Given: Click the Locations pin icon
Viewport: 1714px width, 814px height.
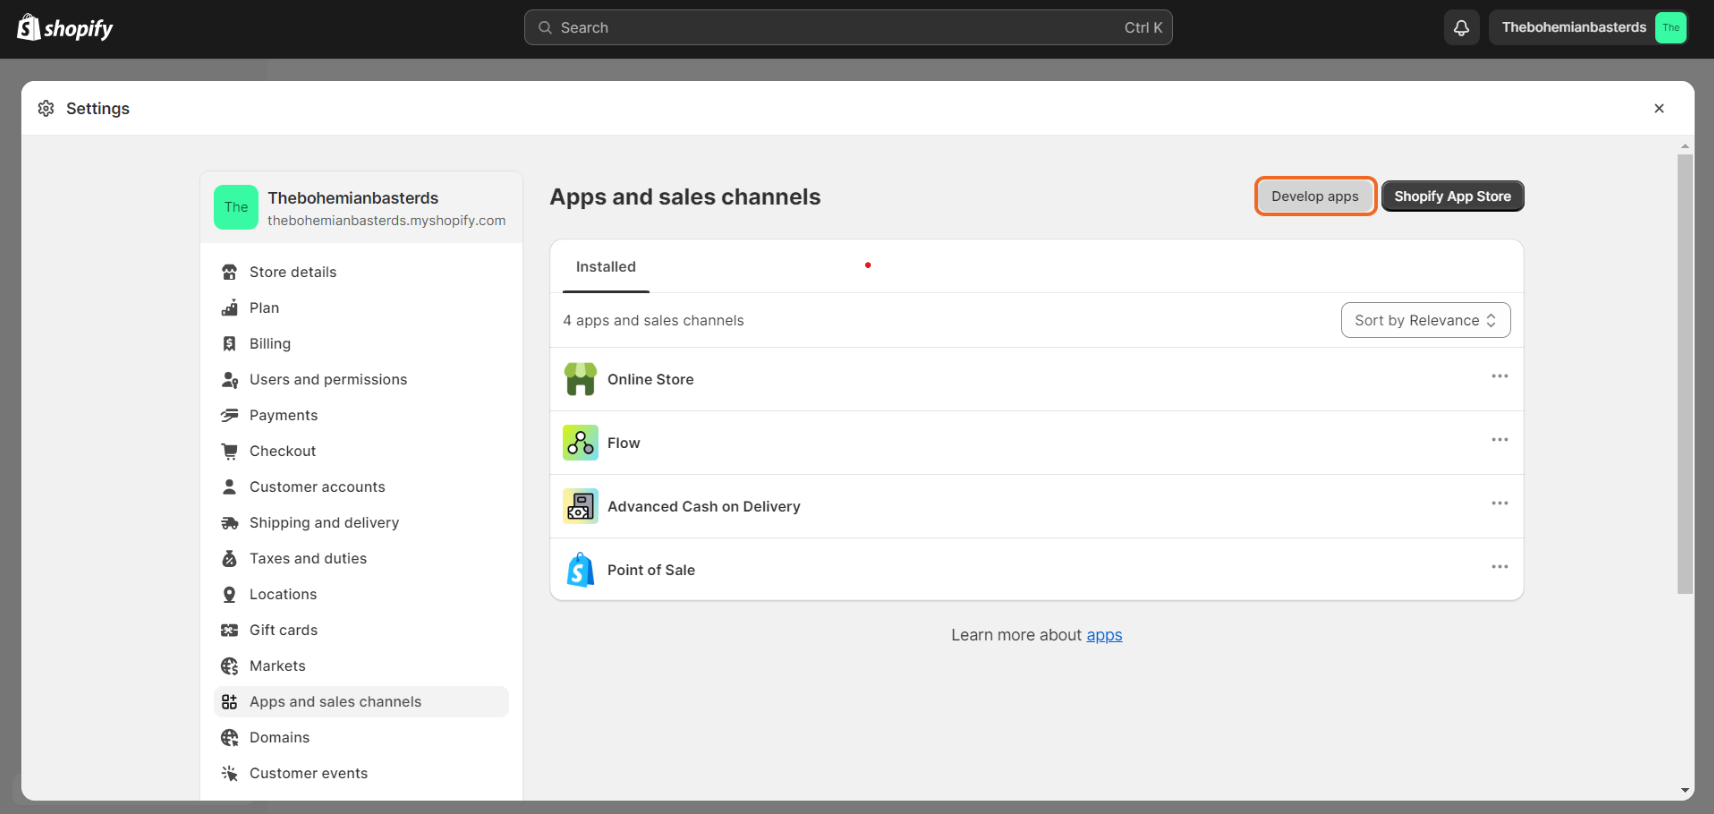Looking at the screenshot, I should 229,594.
